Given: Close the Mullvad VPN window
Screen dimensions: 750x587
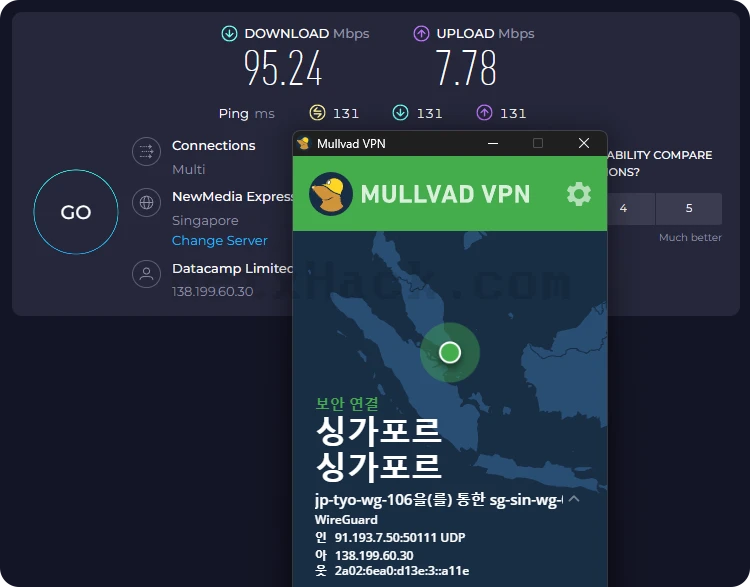Looking at the screenshot, I should [x=584, y=143].
